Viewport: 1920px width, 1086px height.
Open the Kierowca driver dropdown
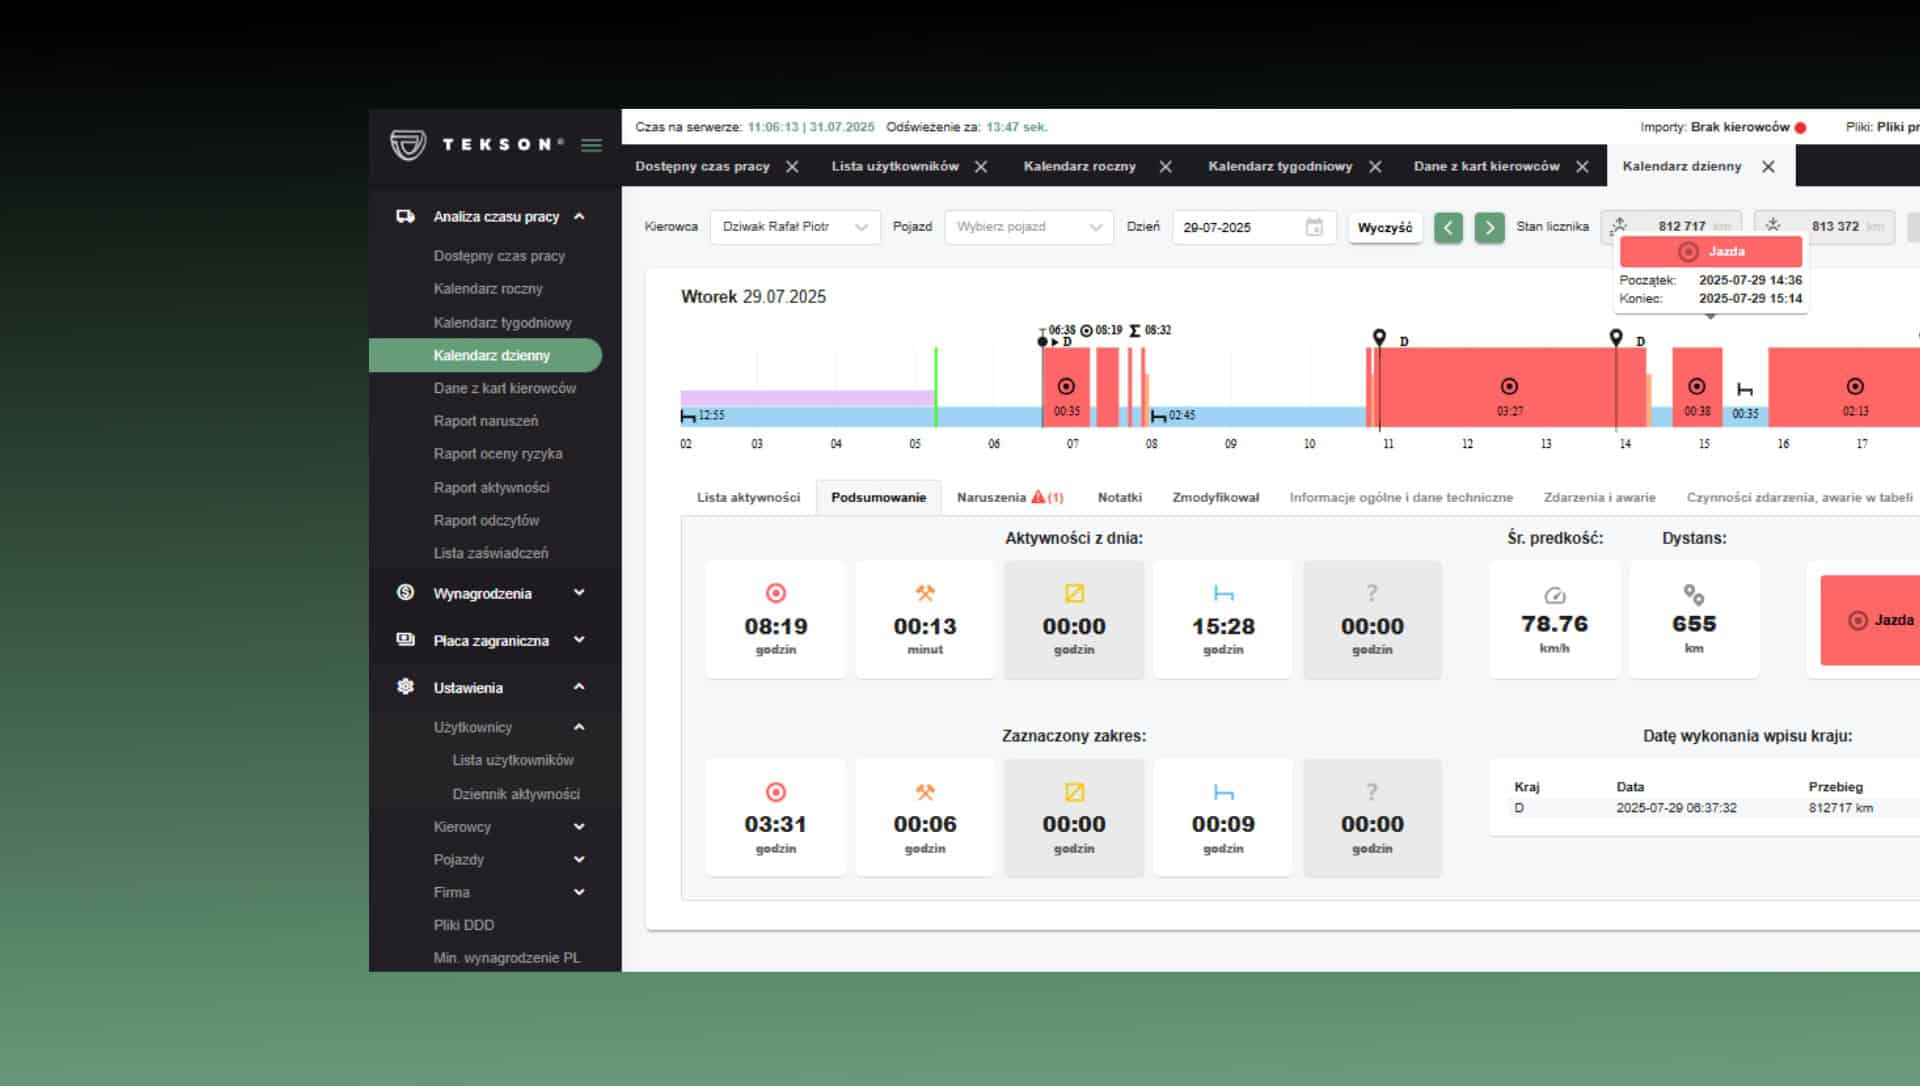(x=794, y=227)
